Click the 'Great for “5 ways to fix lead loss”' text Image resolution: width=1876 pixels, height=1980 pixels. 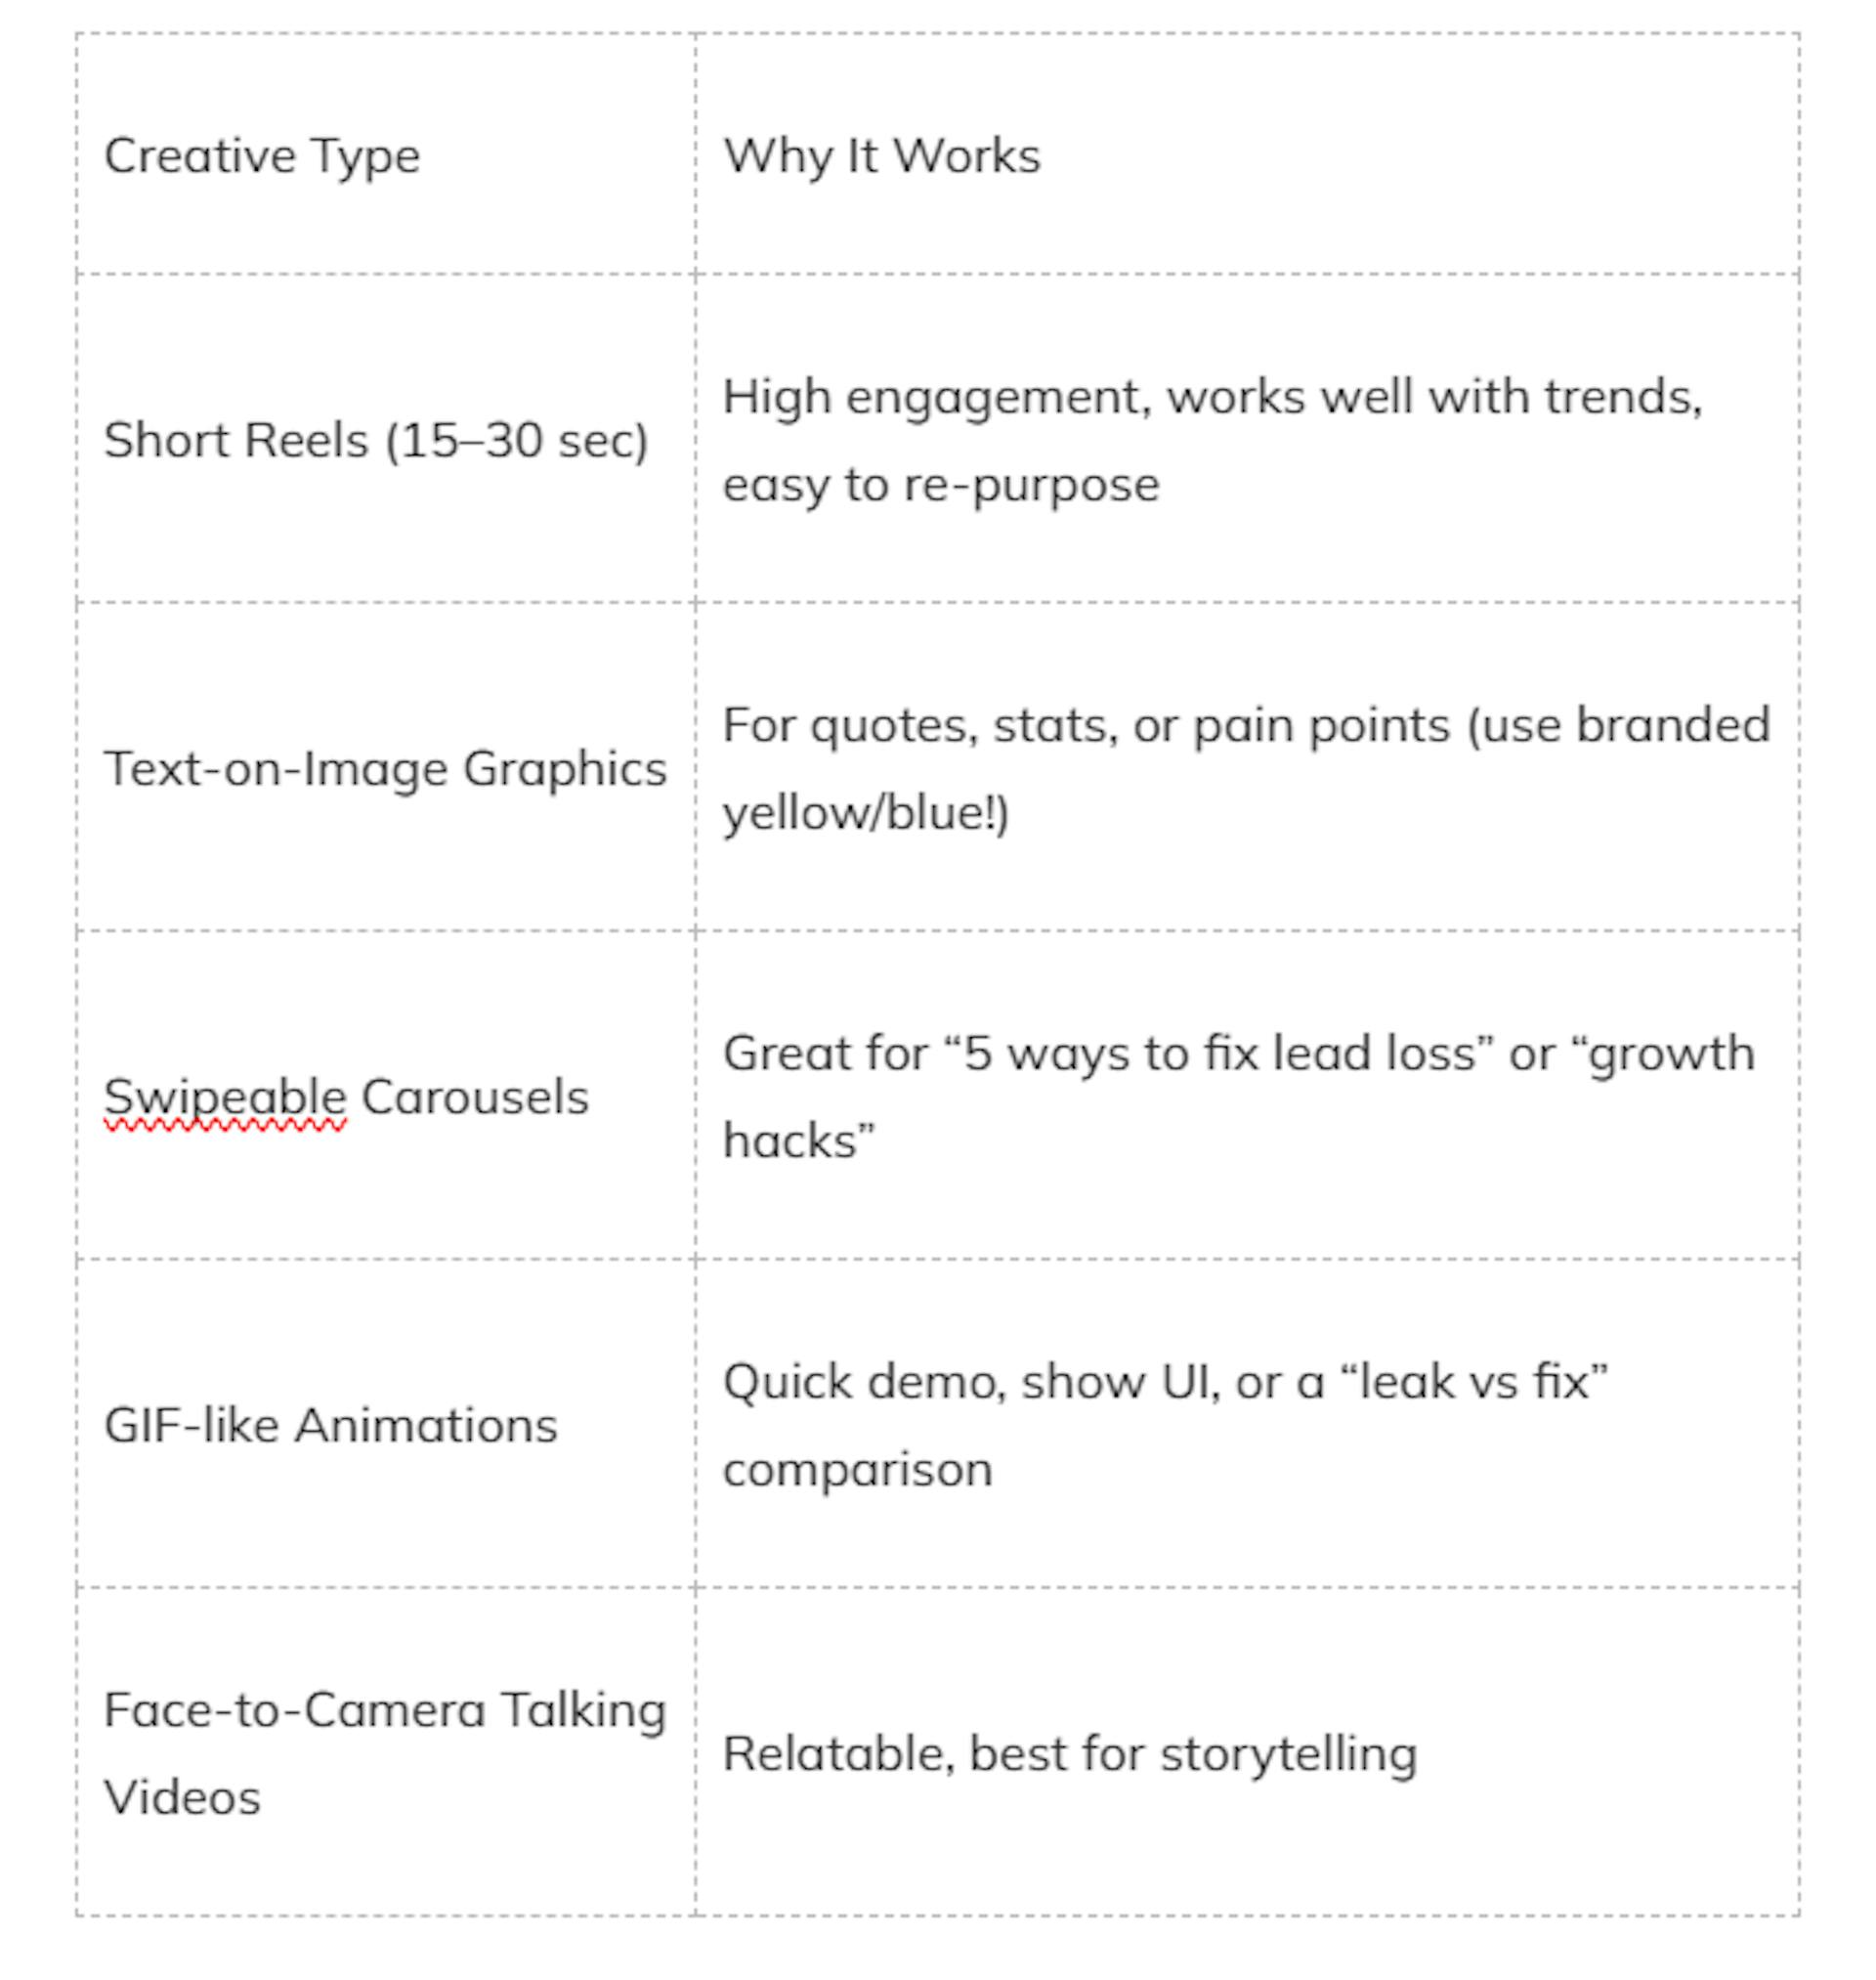1109,1053
